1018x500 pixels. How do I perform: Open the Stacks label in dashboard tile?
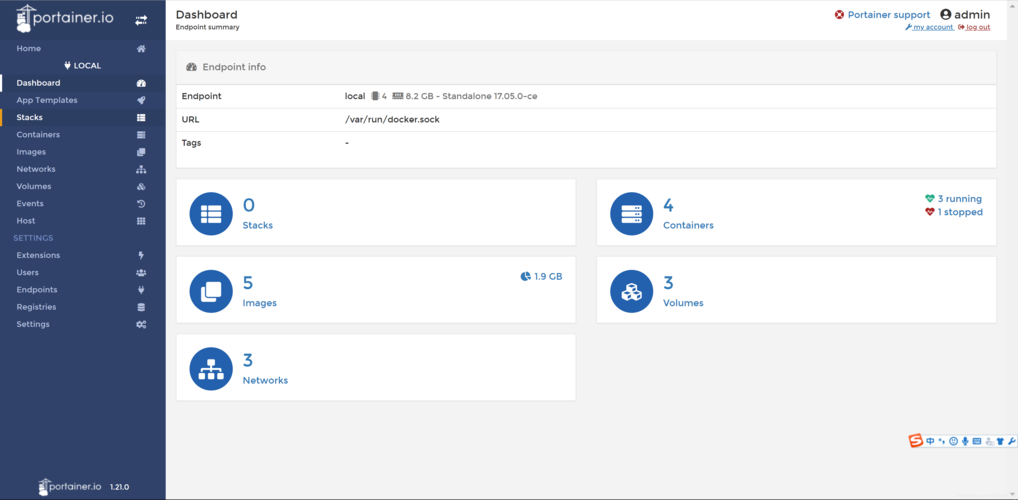(x=258, y=225)
